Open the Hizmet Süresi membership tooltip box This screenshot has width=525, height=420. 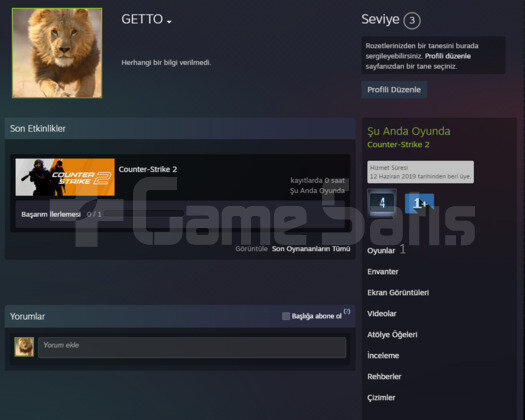tap(421, 172)
